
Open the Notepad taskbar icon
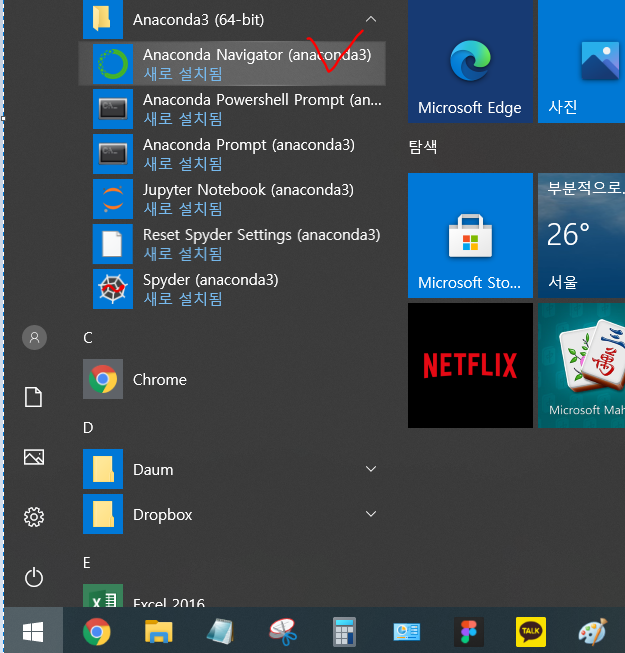(220, 631)
